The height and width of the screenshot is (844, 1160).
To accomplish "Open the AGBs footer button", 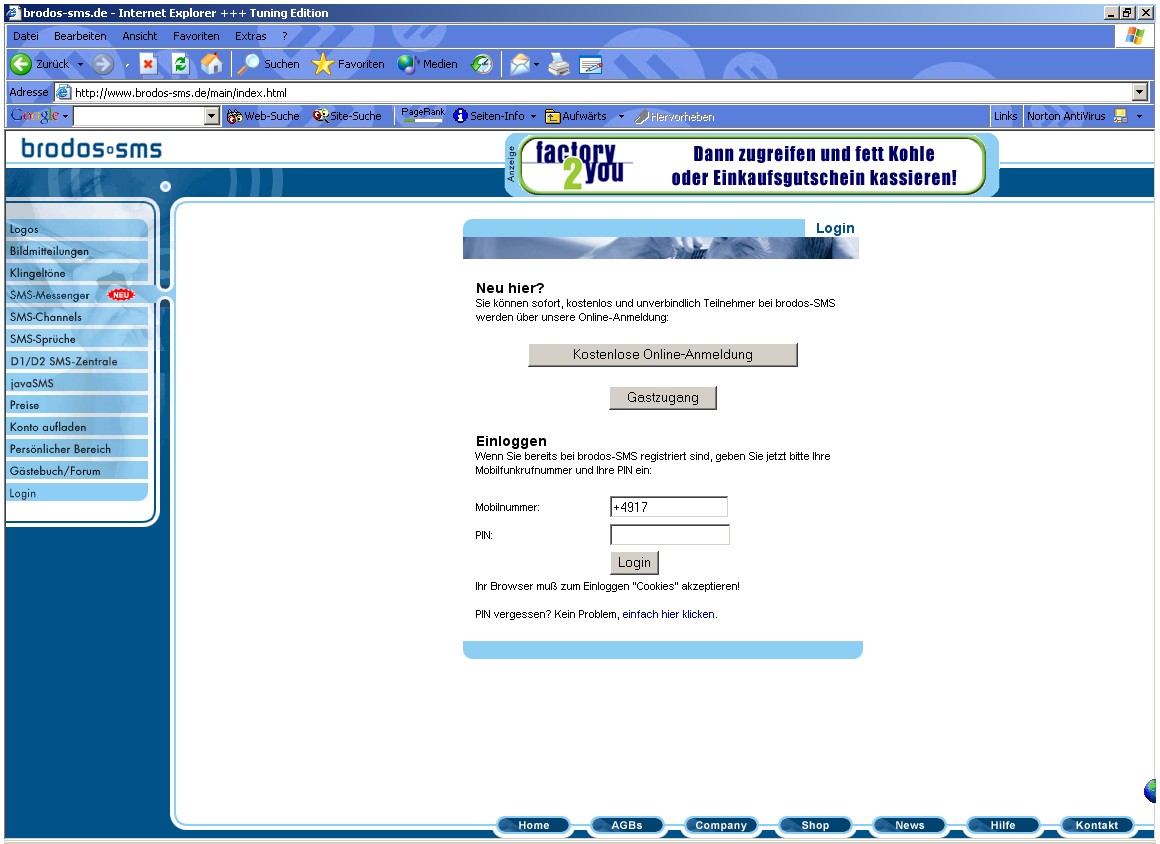I will [627, 826].
